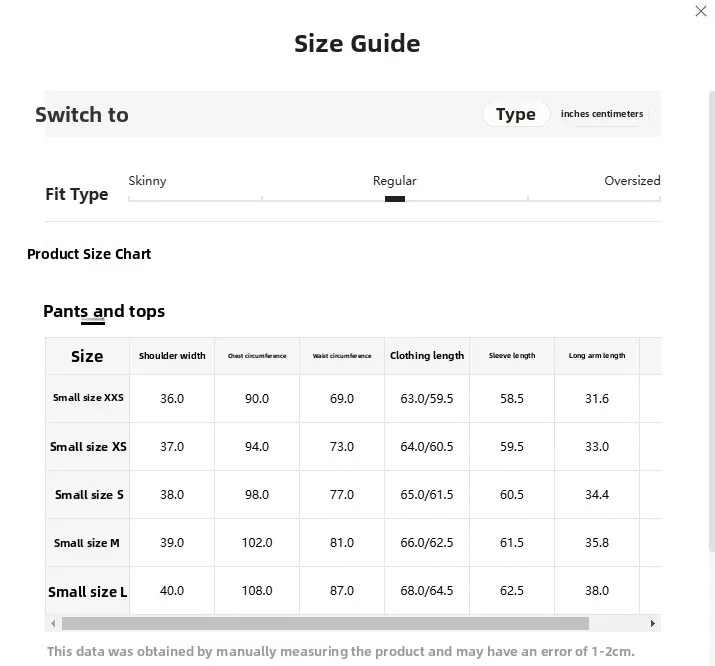Click the 39.0 shoulder width cell
715x666 pixels.
coord(172,543)
